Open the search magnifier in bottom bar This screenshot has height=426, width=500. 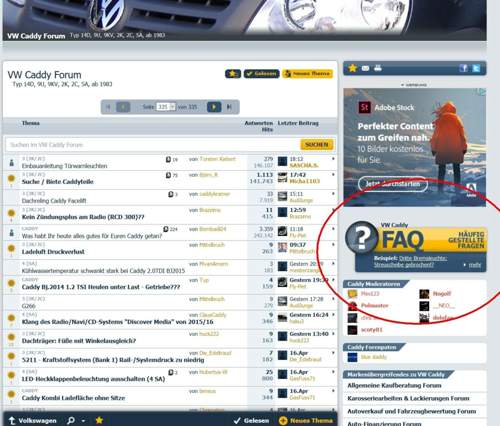pos(71,420)
